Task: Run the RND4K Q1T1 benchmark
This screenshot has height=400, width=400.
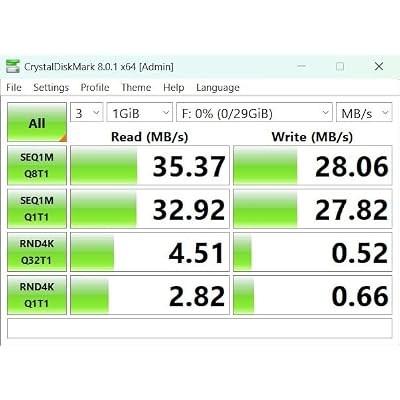Action: (37, 295)
